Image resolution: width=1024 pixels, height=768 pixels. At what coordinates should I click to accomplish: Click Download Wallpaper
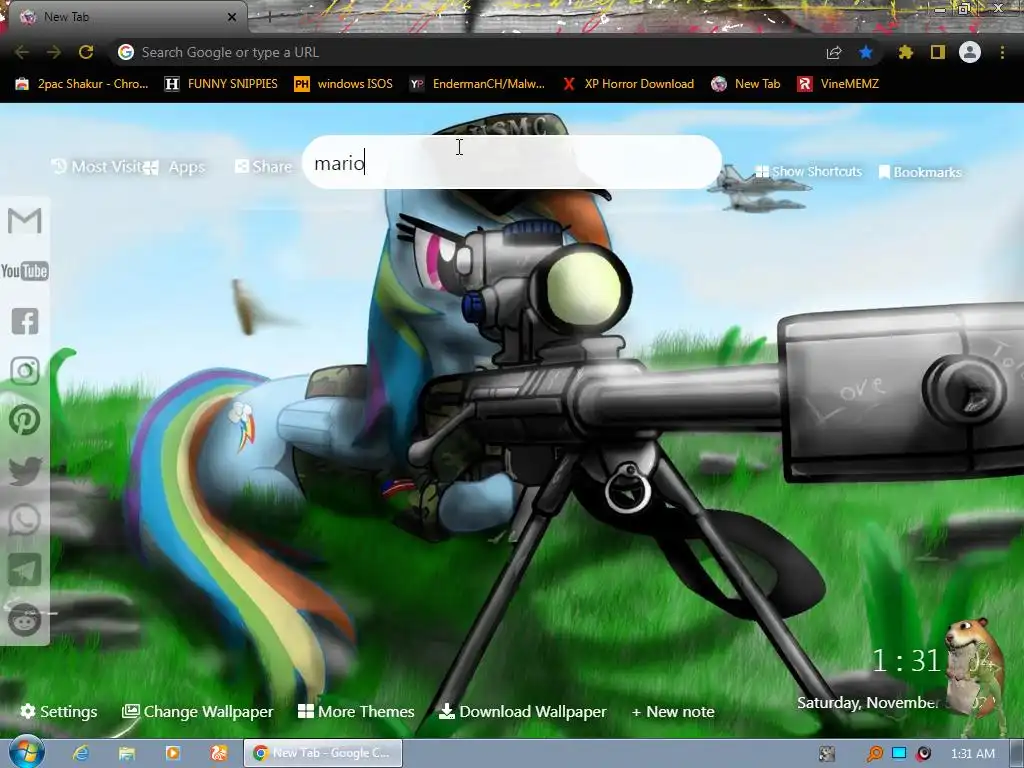click(x=522, y=711)
